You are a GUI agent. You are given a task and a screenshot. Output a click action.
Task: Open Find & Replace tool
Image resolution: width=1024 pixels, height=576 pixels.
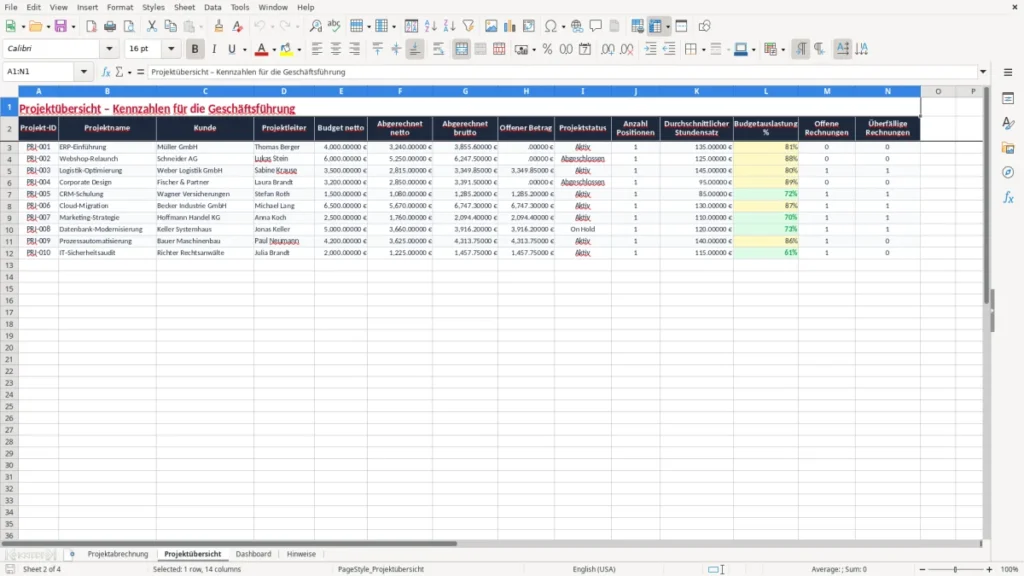(315, 26)
